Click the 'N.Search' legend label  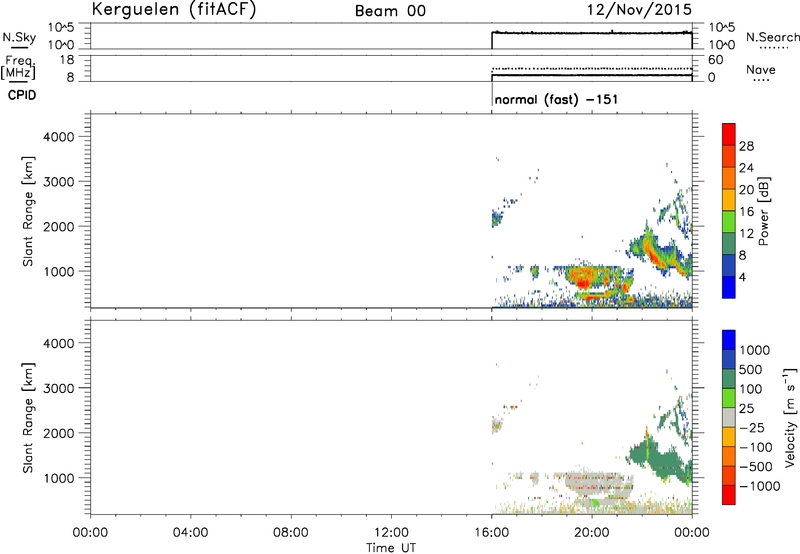pyautogui.click(x=772, y=37)
